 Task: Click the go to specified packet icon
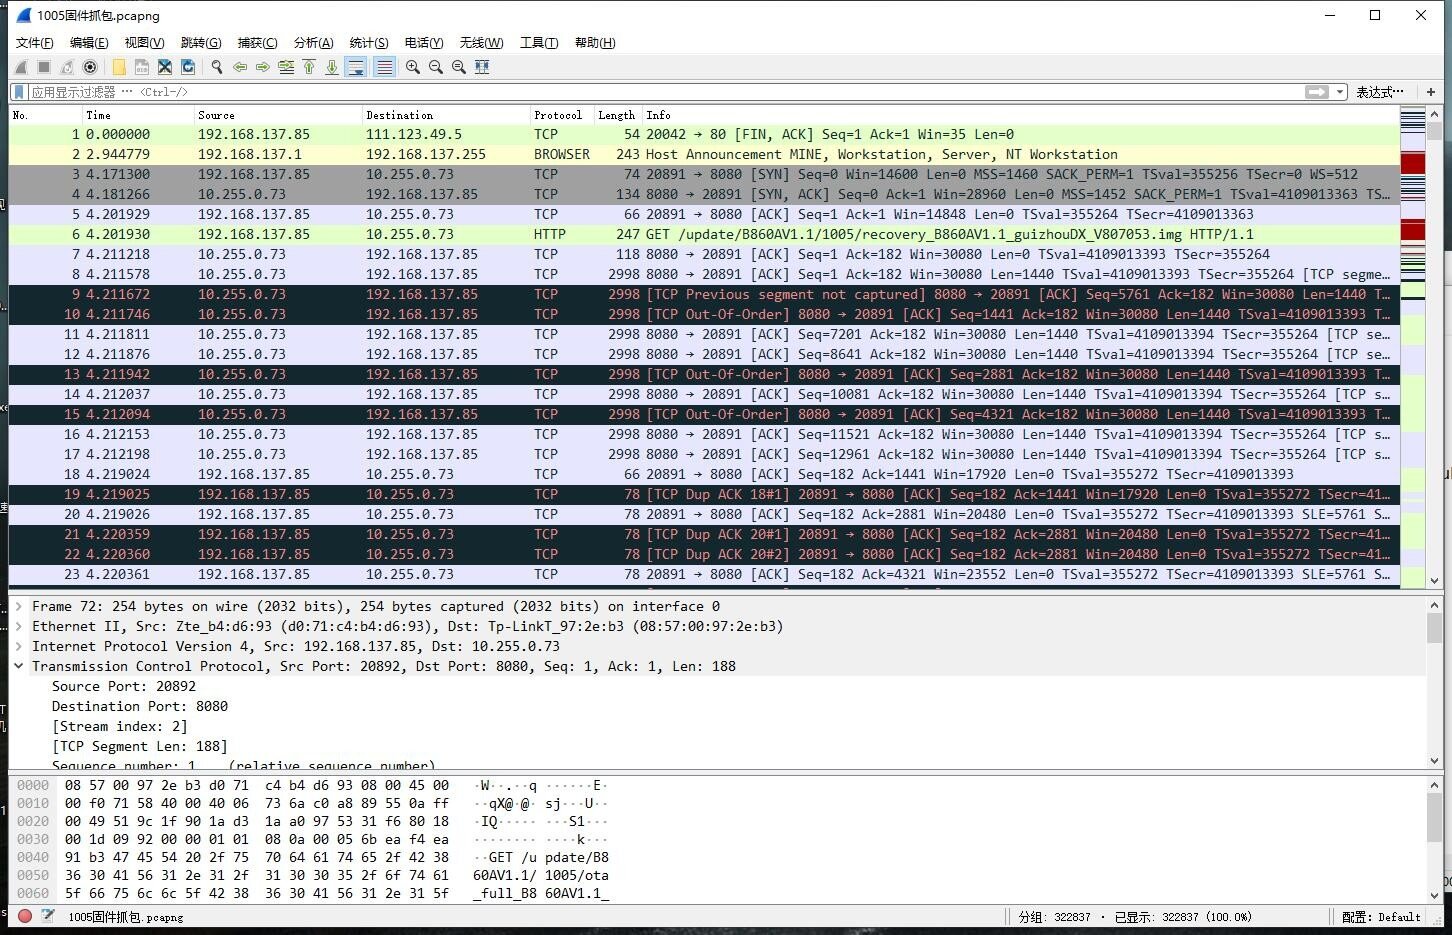[286, 67]
